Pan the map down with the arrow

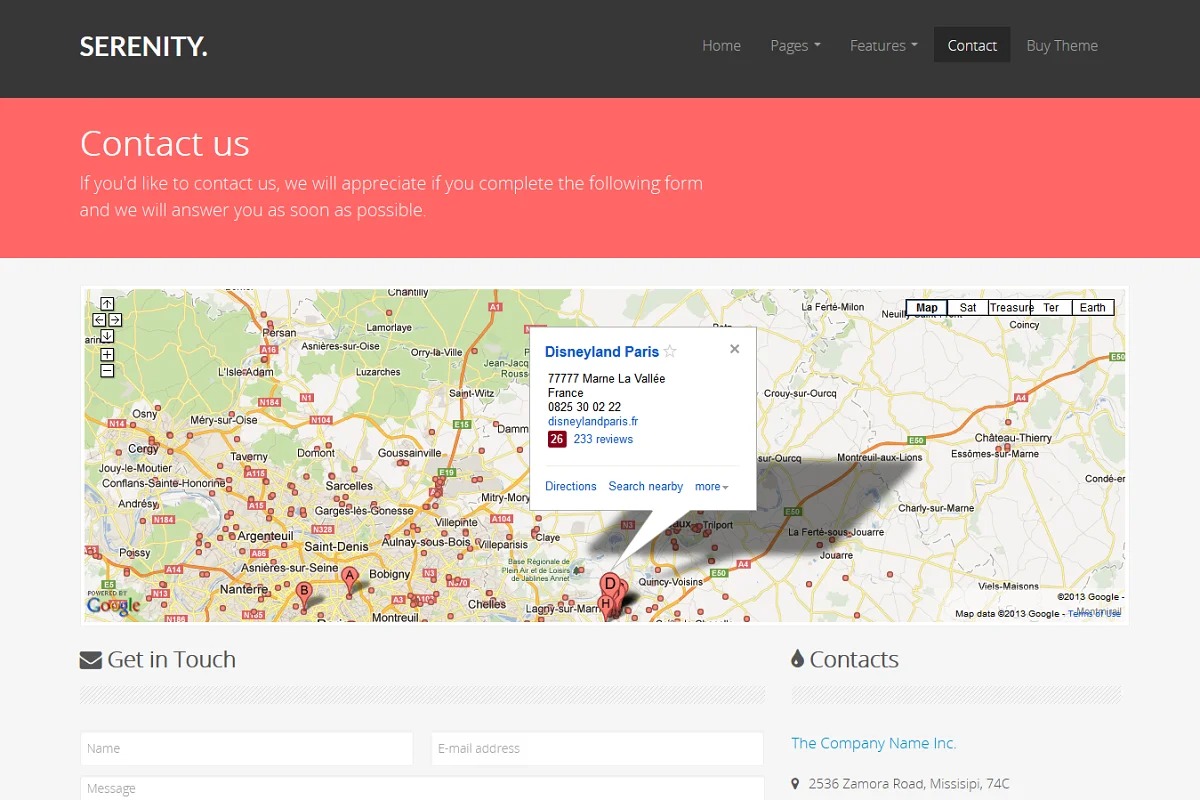point(107,336)
